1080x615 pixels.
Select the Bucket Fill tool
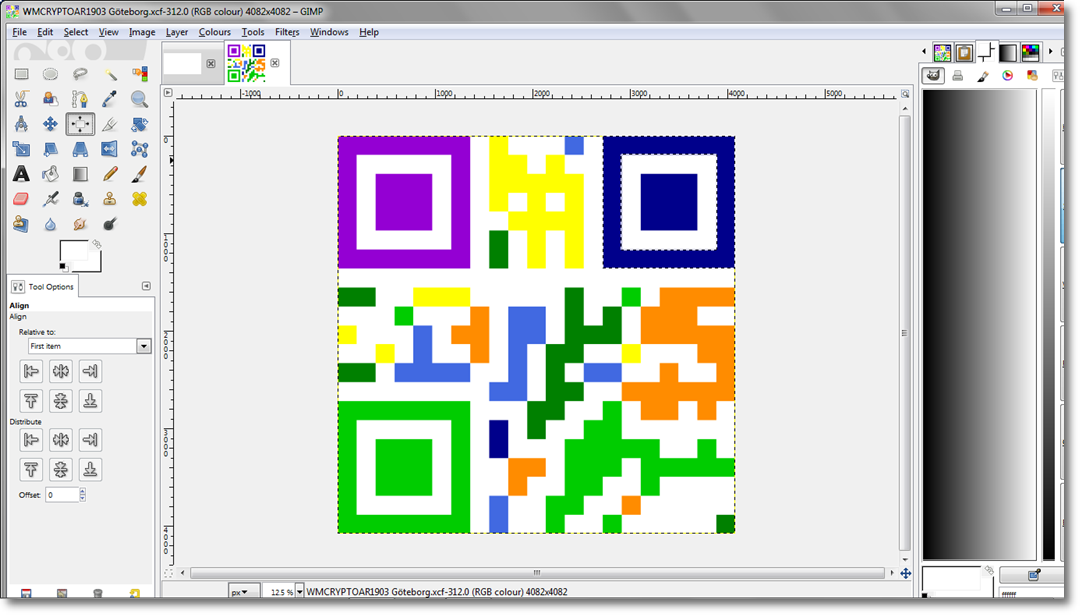coord(50,174)
